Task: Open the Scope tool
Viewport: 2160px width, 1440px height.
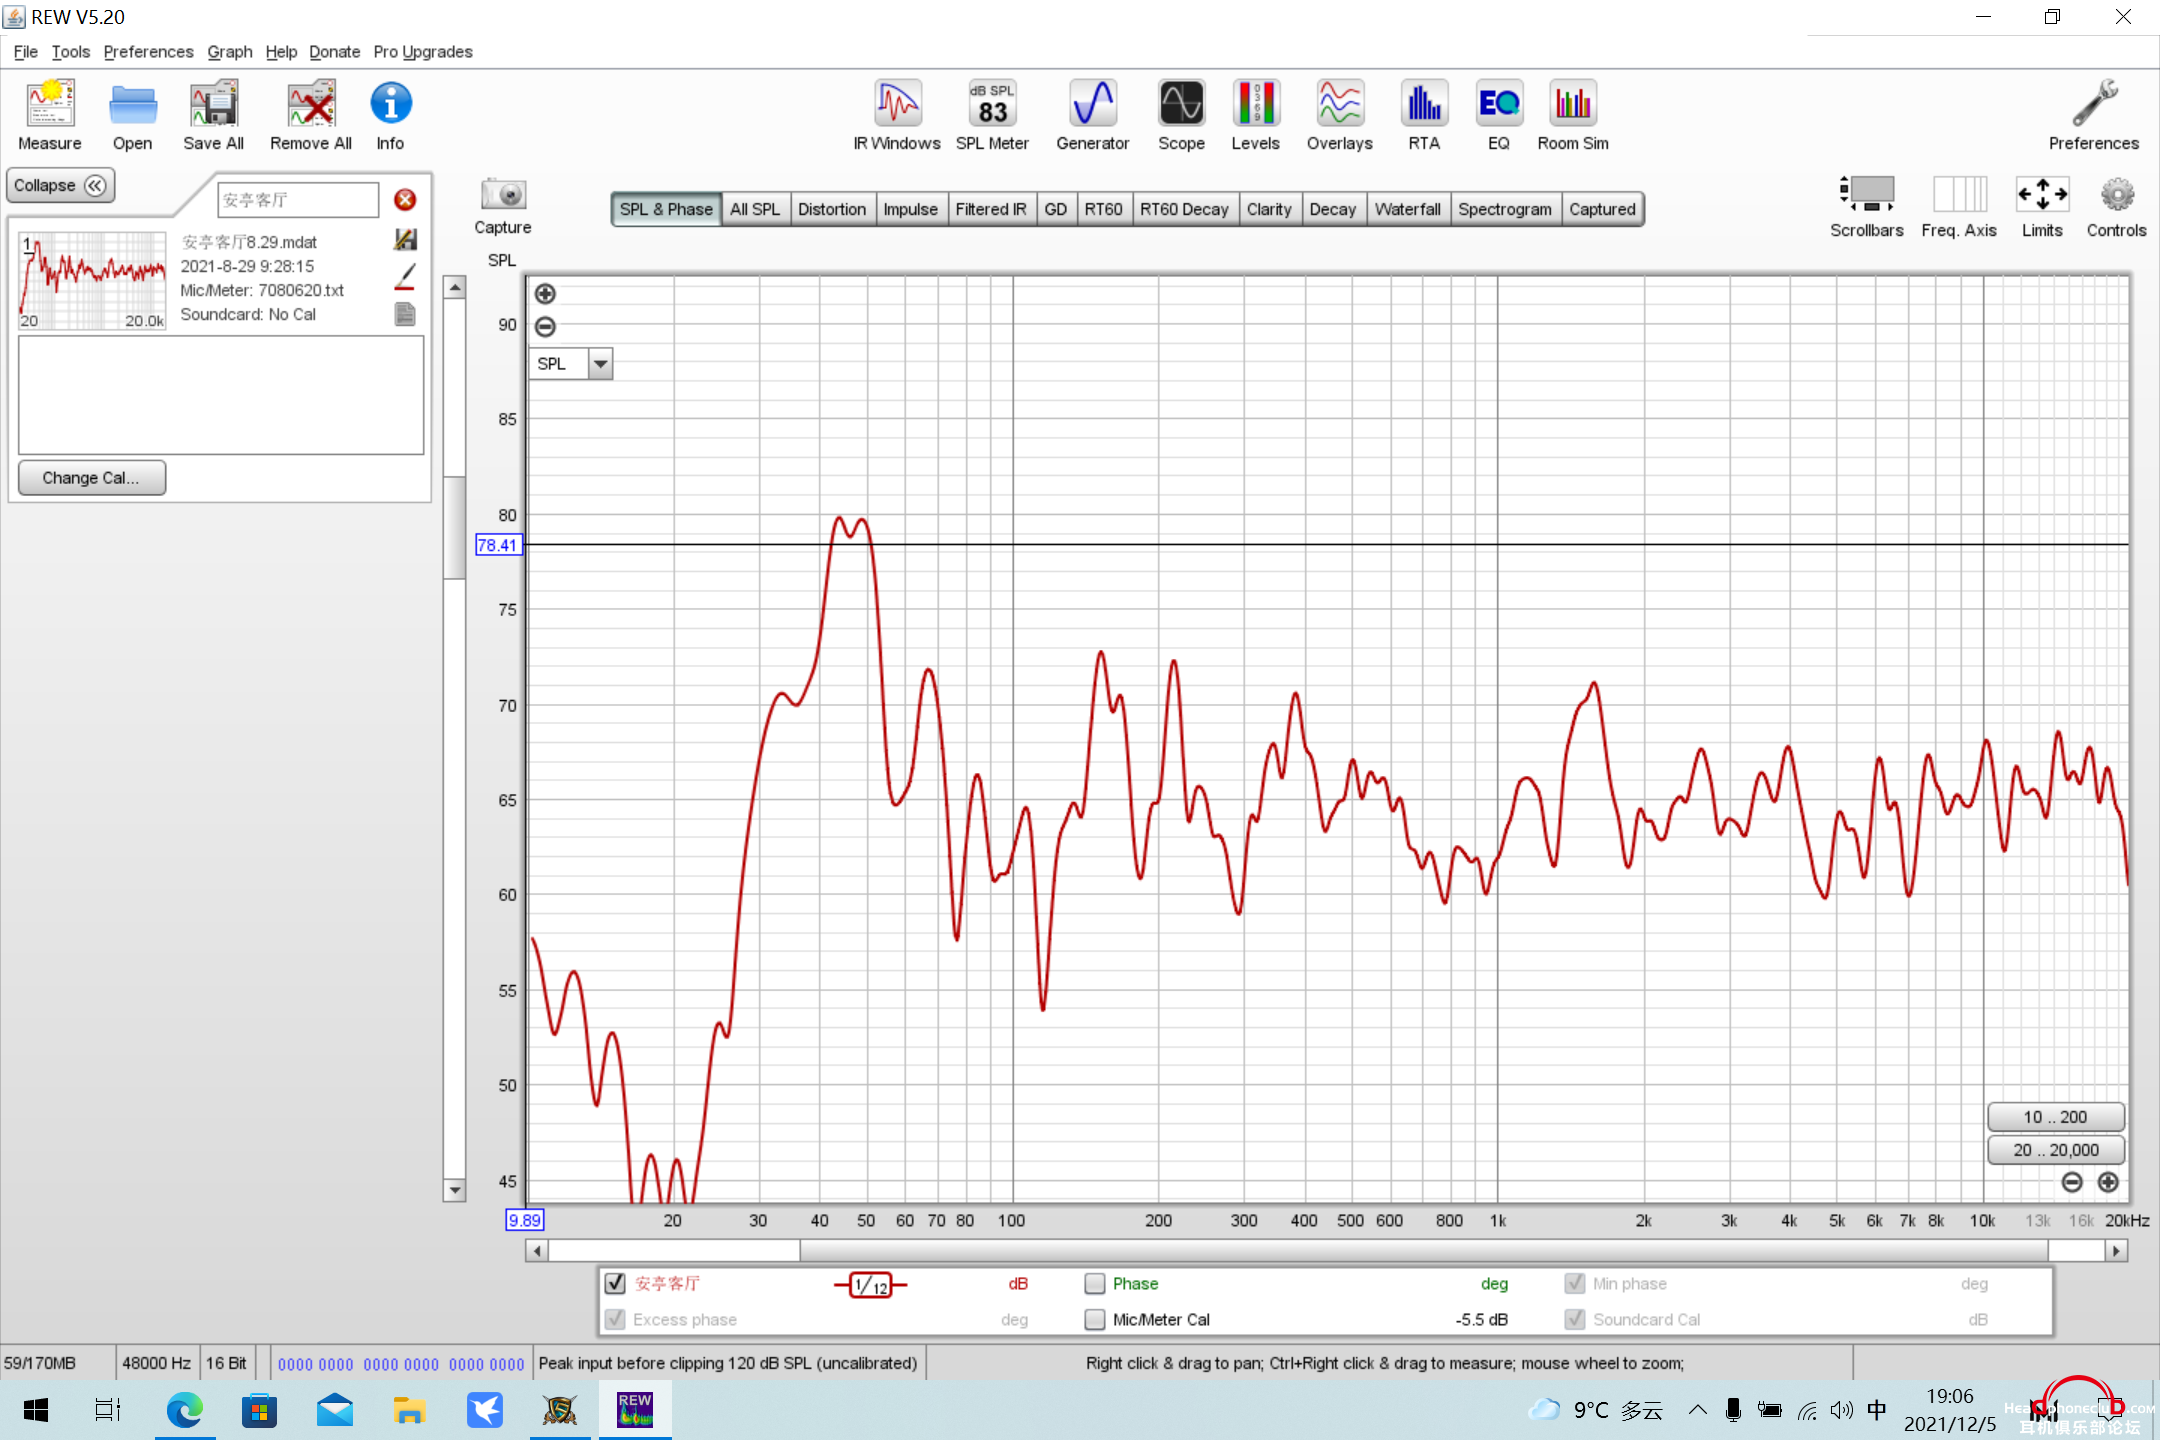Action: 1181,103
